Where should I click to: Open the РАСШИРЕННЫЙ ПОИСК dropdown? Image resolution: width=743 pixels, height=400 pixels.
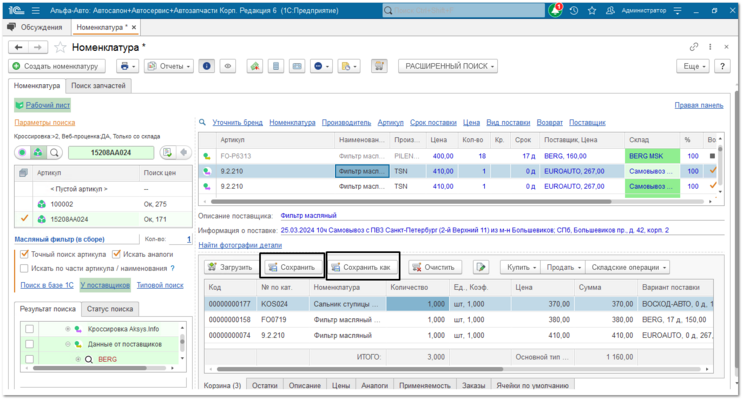447,66
